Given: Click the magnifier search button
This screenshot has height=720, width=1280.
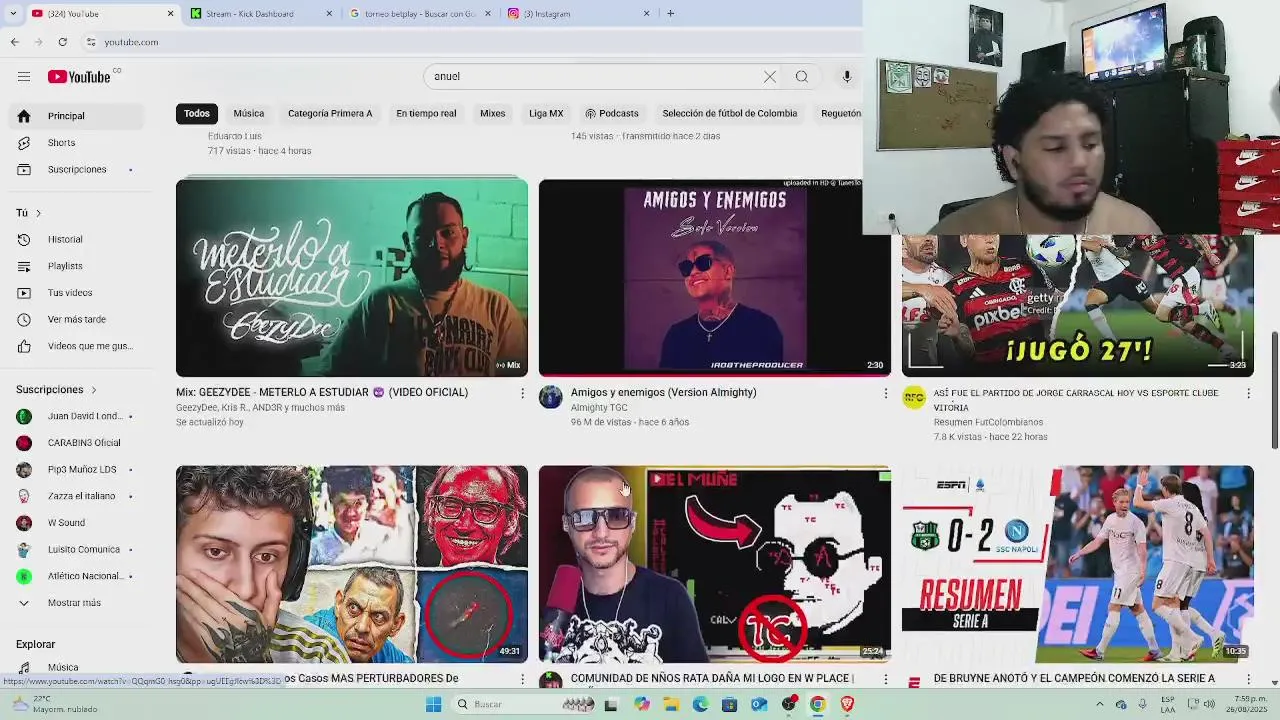Looking at the screenshot, I should [802, 77].
